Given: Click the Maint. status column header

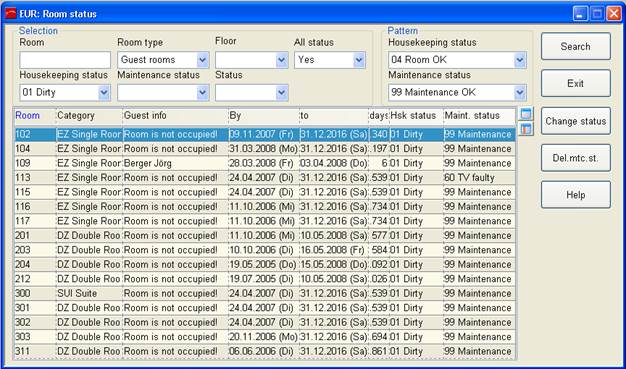Looking at the screenshot, I should click(x=479, y=116).
